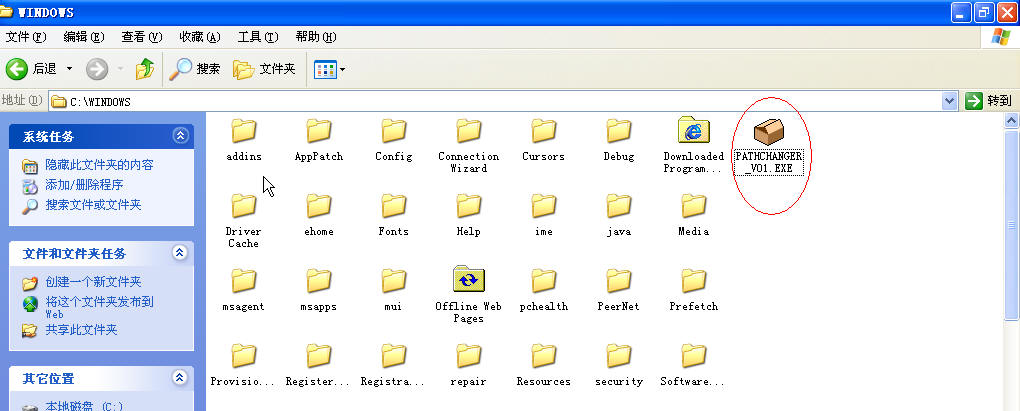Screen dimensions: 1020x411
Task: Collapse the 其它位置 panel
Action: (x=180, y=378)
